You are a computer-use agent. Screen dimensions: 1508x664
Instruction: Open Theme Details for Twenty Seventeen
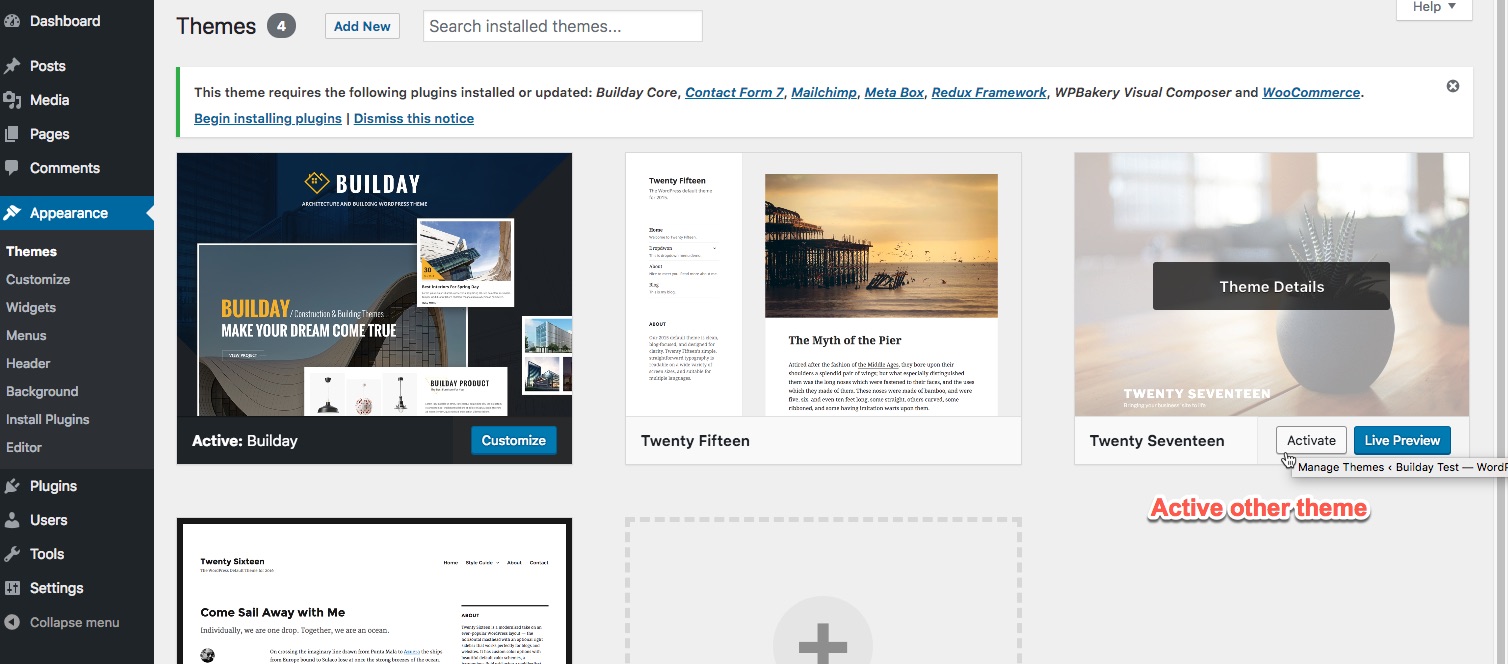1271,286
